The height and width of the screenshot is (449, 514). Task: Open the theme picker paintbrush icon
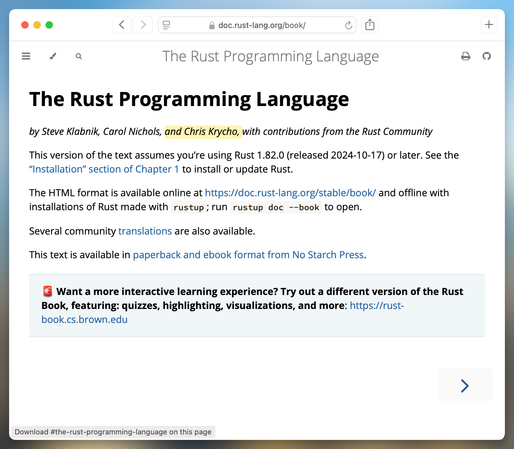click(x=53, y=56)
